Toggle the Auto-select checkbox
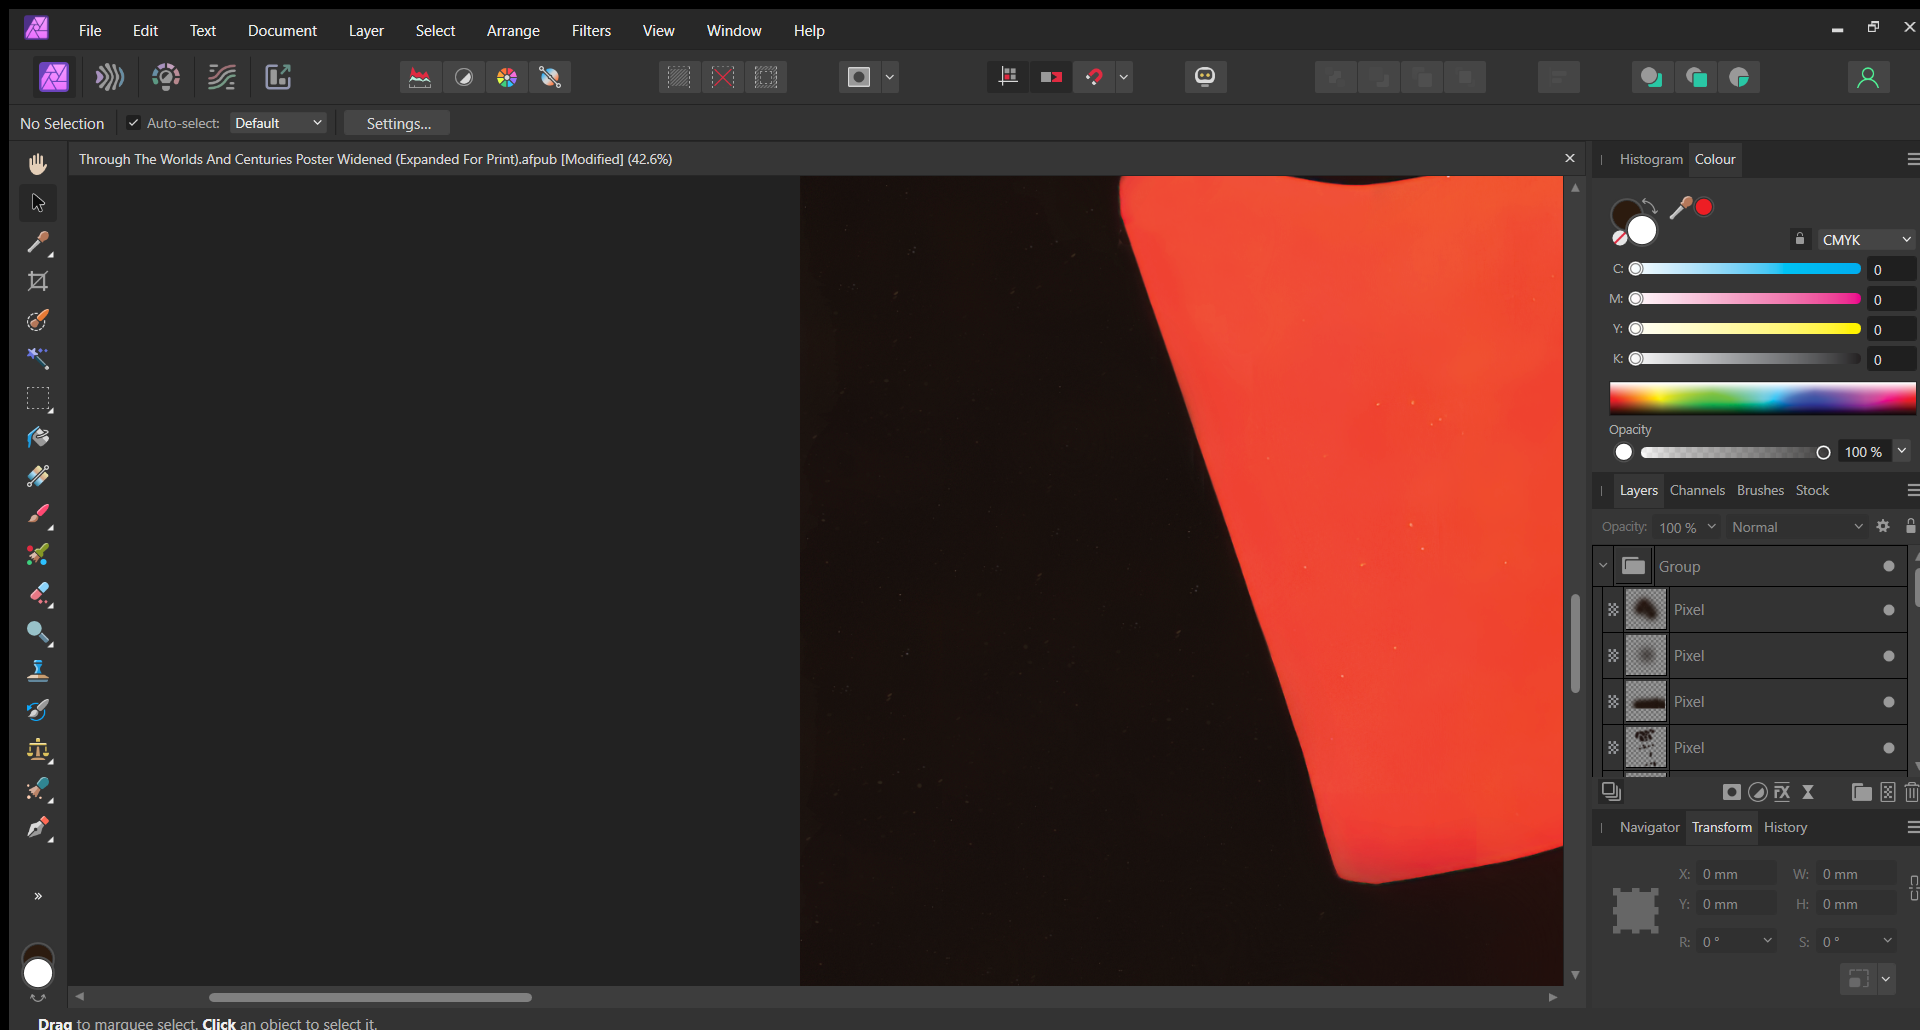This screenshot has height=1030, width=1920. point(133,123)
